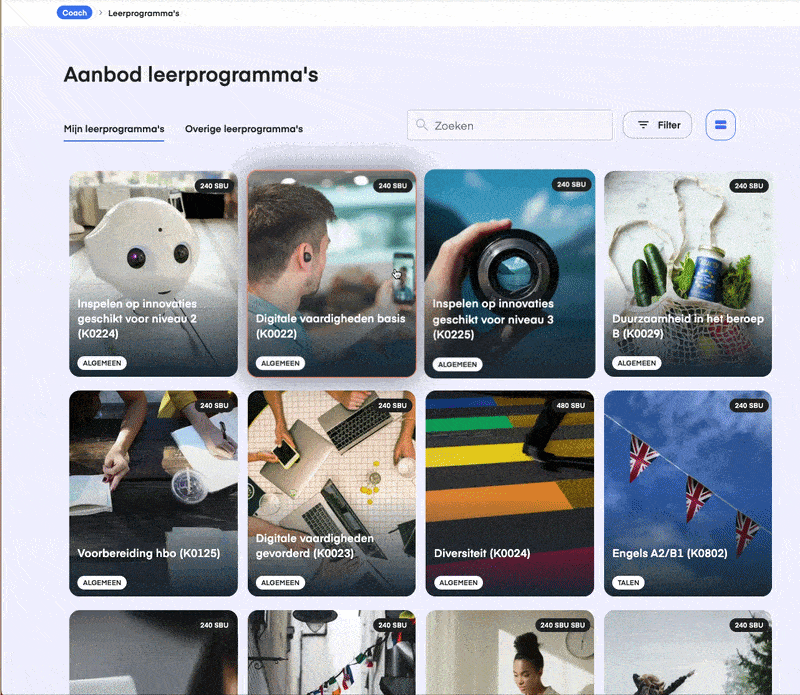This screenshot has height=695, width=800.
Task: Open Duurzaamheid in het beroep B (K0029) card
Action: (x=688, y=274)
